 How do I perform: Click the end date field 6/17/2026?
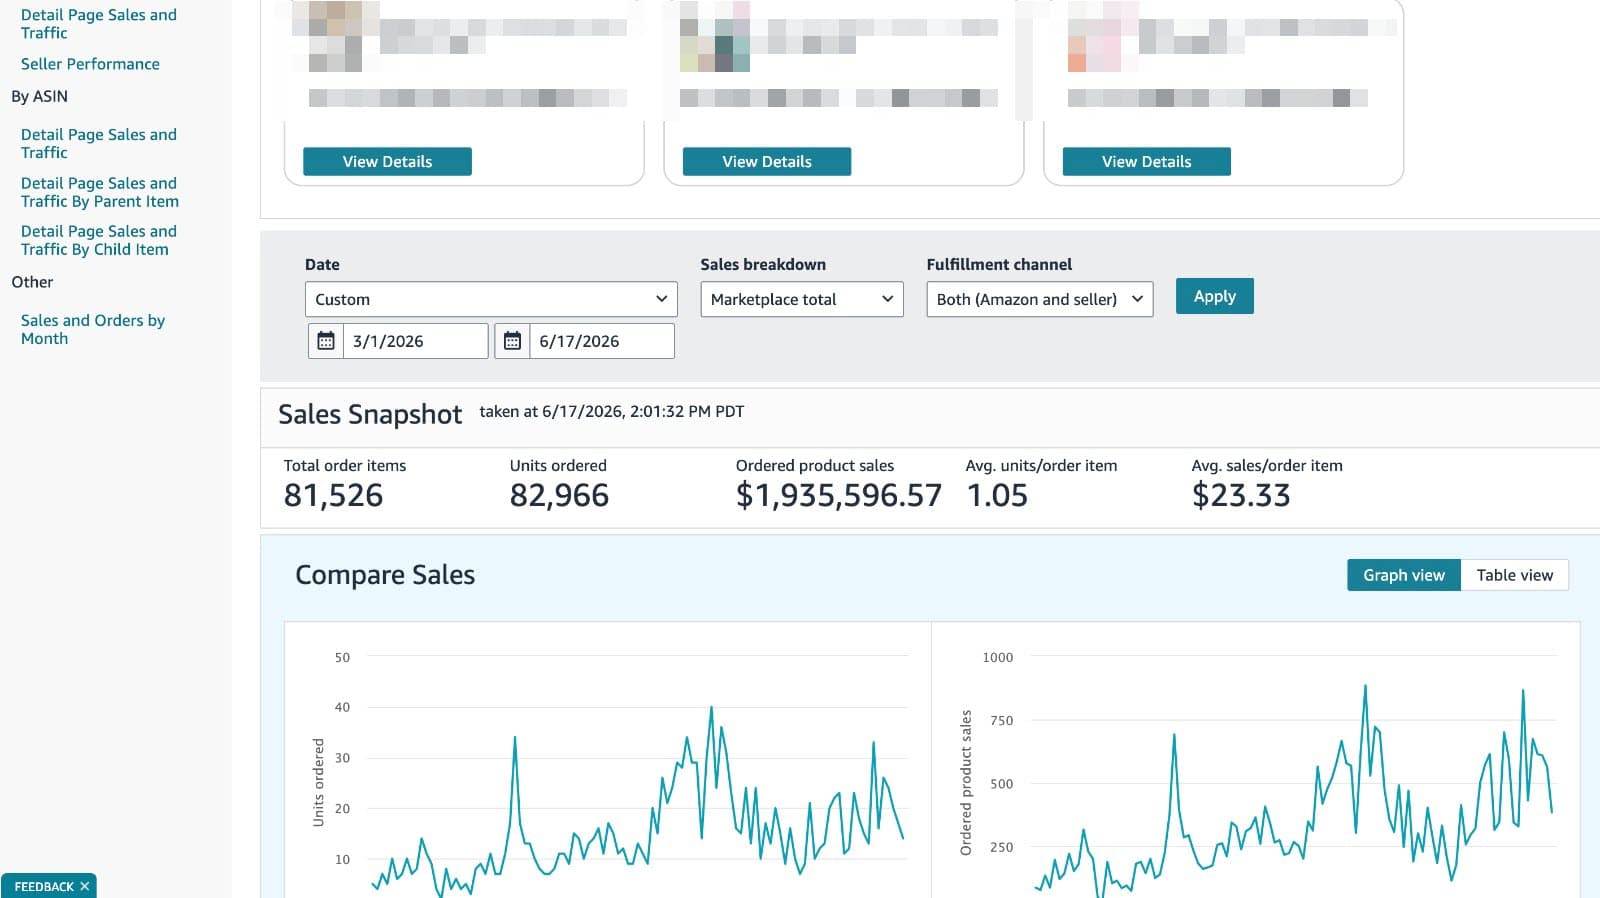pos(601,341)
